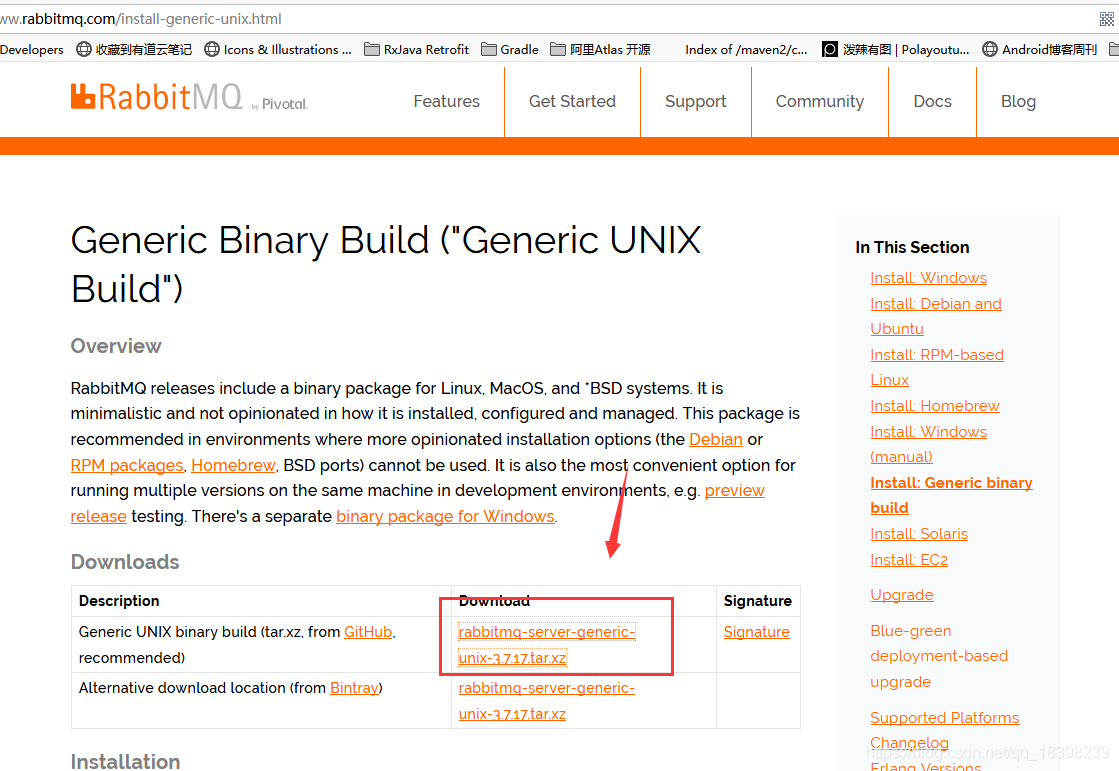Open the Docs menu item
The width and height of the screenshot is (1119, 771).
(932, 101)
